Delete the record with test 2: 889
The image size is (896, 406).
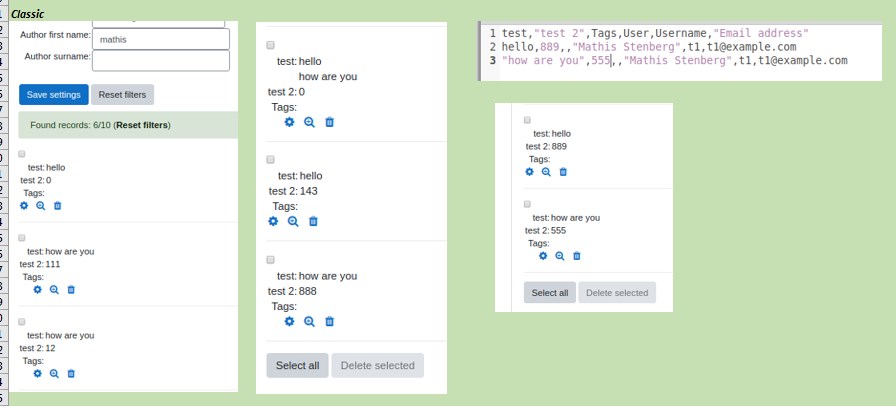point(563,172)
